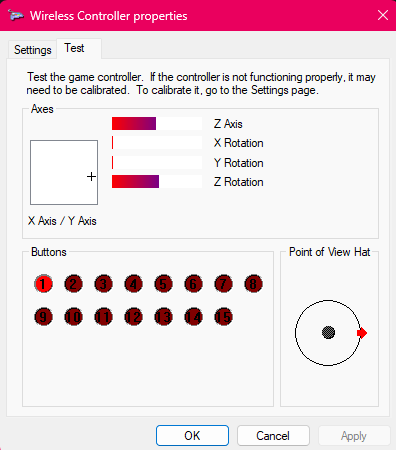Switch to the Settings tab
Viewport: 396px width, 450px height.
(33, 50)
